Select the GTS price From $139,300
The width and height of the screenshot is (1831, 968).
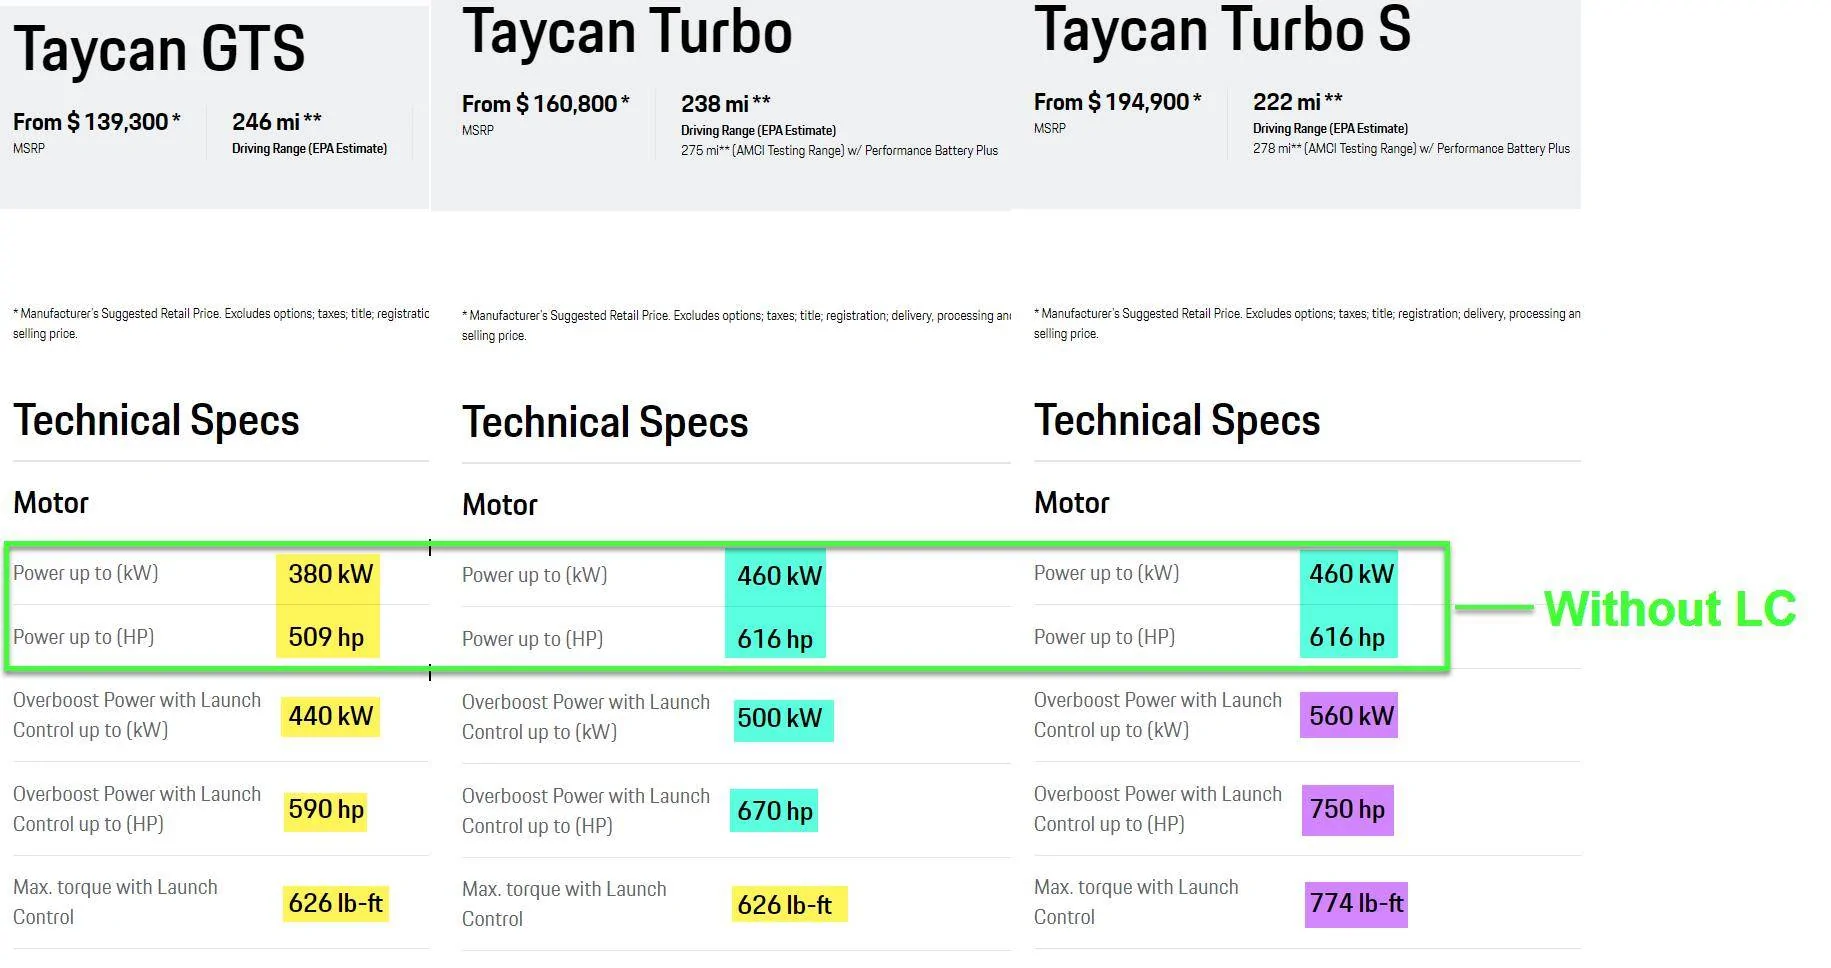tap(97, 122)
